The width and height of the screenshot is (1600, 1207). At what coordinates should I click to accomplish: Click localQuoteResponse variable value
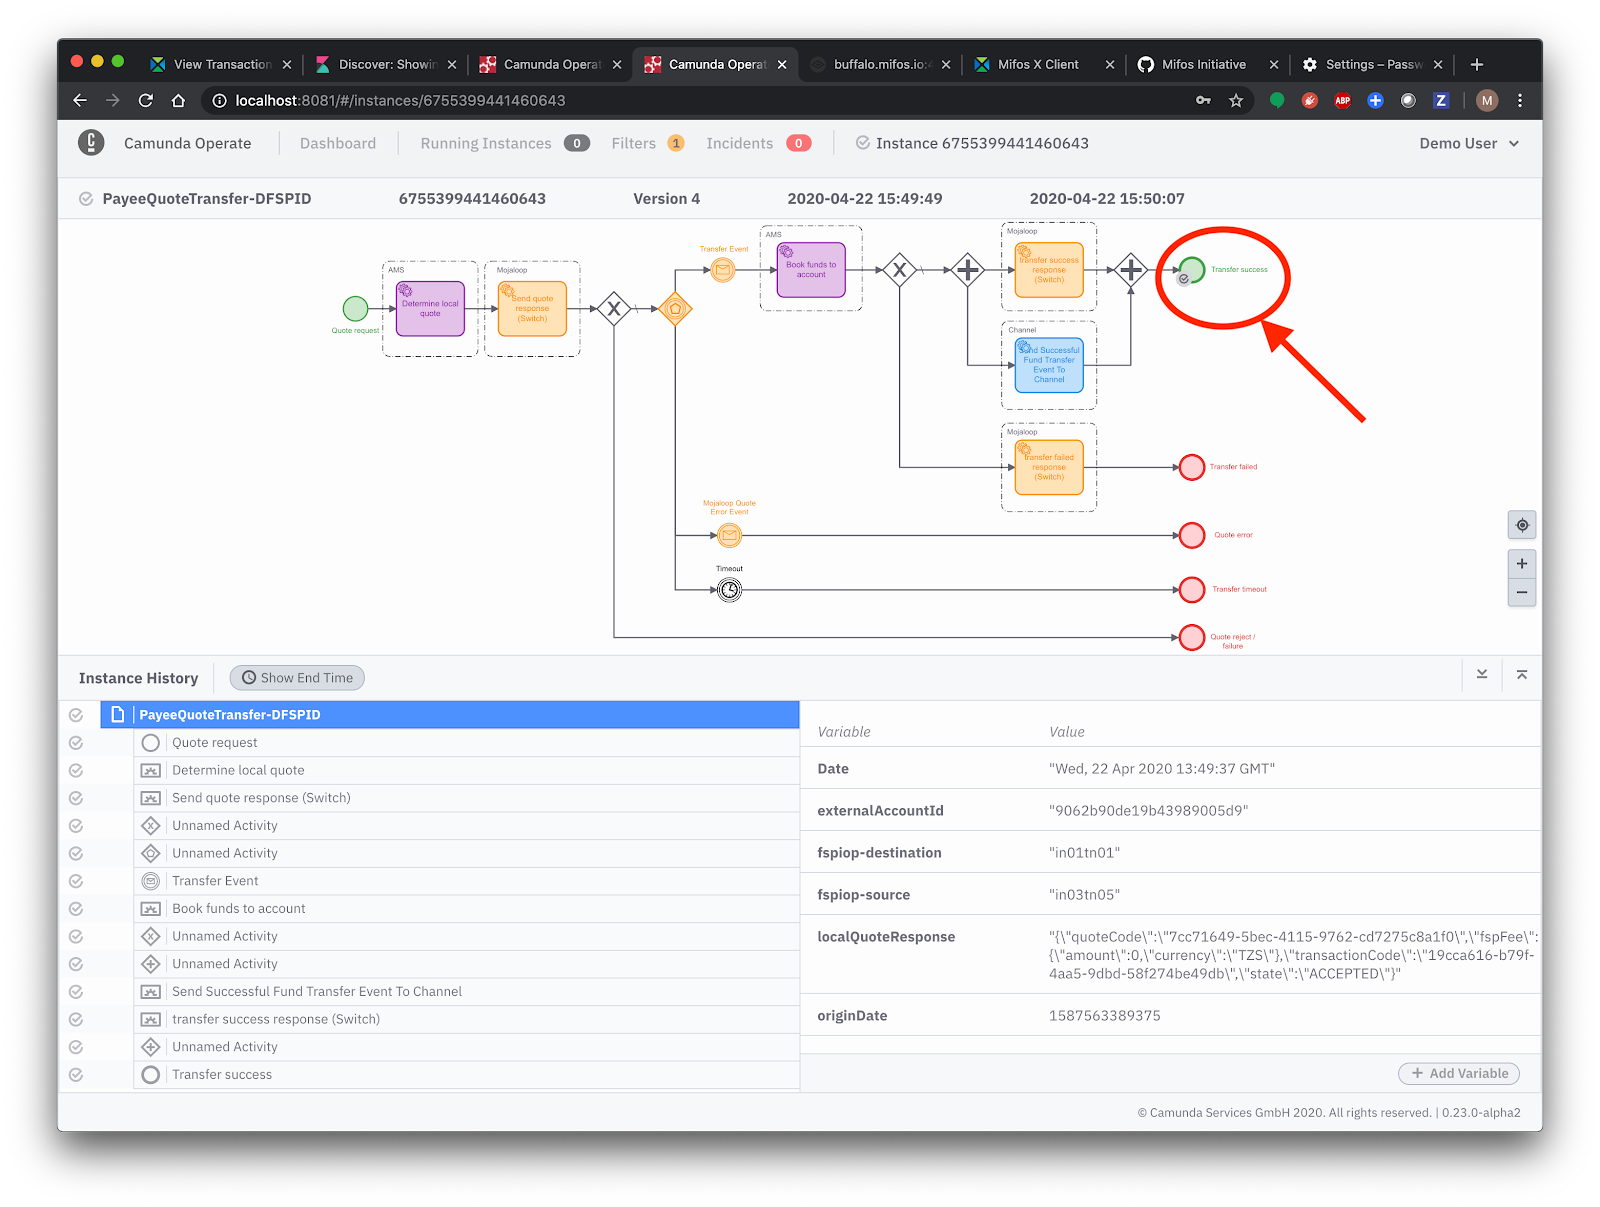(1293, 955)
